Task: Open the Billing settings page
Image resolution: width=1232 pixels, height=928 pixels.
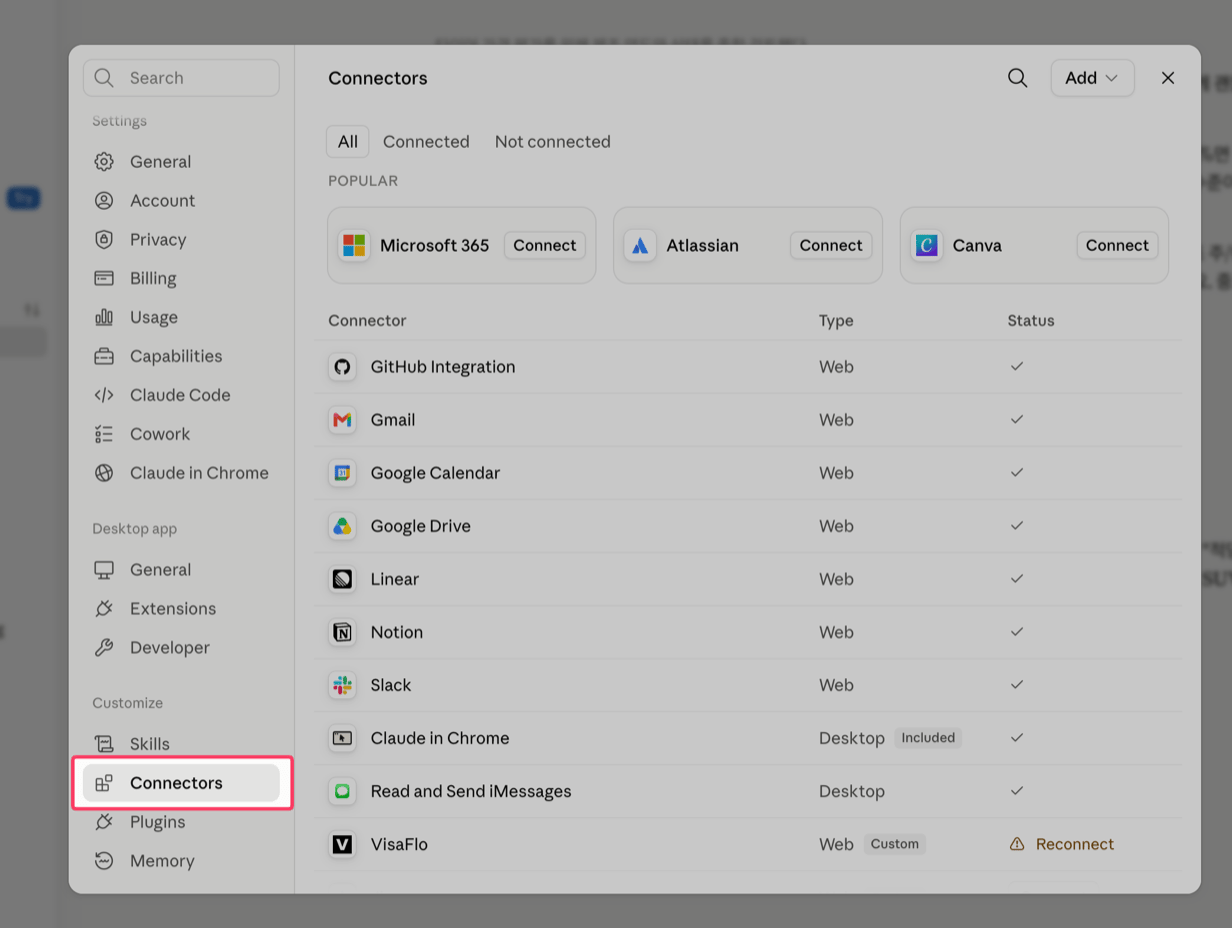Action: (x=181, y=278)
